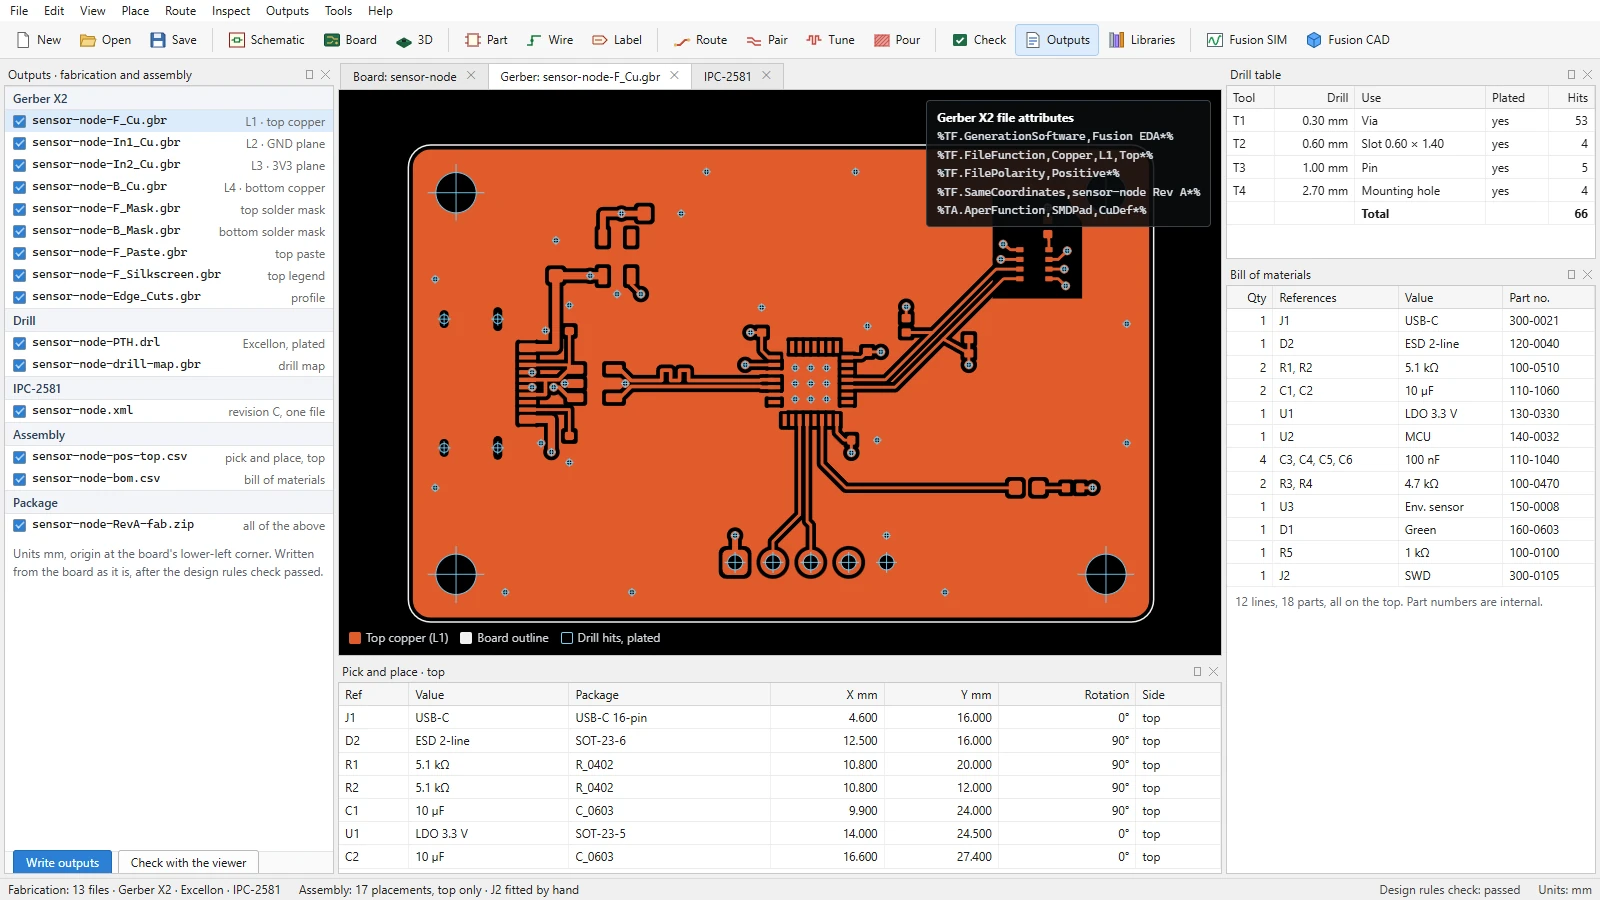Image resolution: width=1600 pixels, height=900 pixels.
Task: Select the copper Pour tool
Action: pos(897,40)
